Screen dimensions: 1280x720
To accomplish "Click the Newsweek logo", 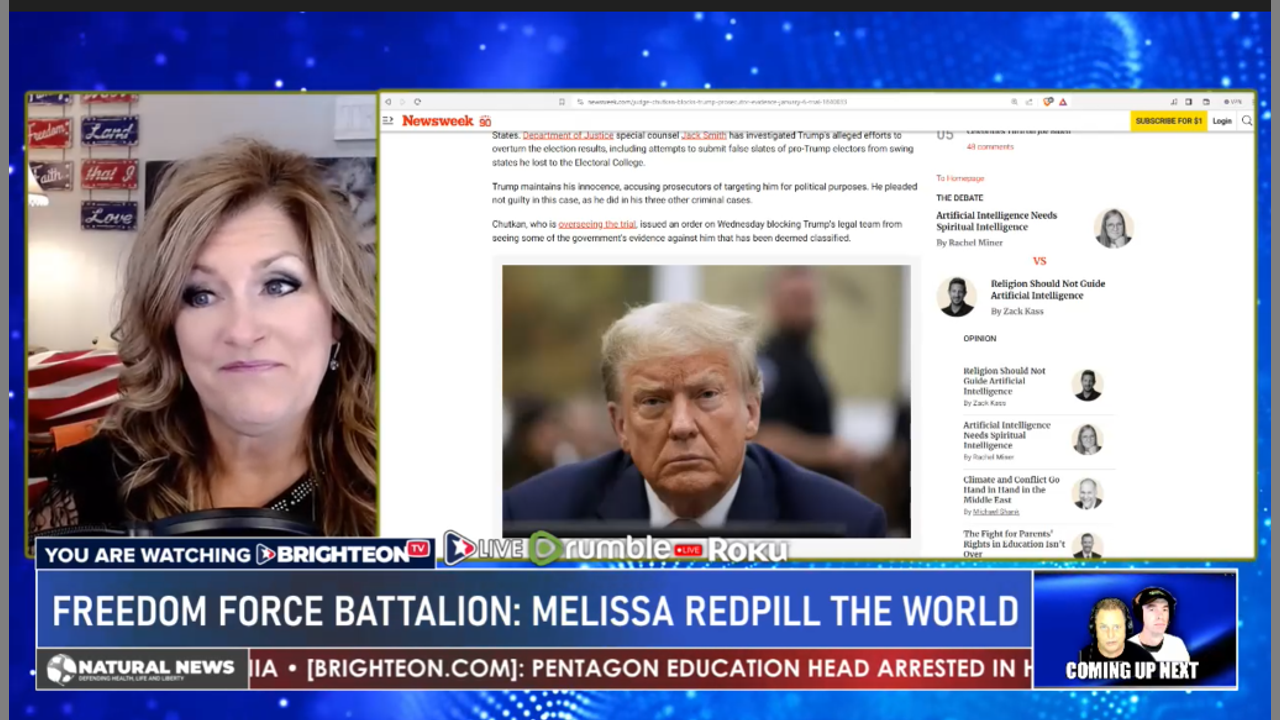I will 438,121.
